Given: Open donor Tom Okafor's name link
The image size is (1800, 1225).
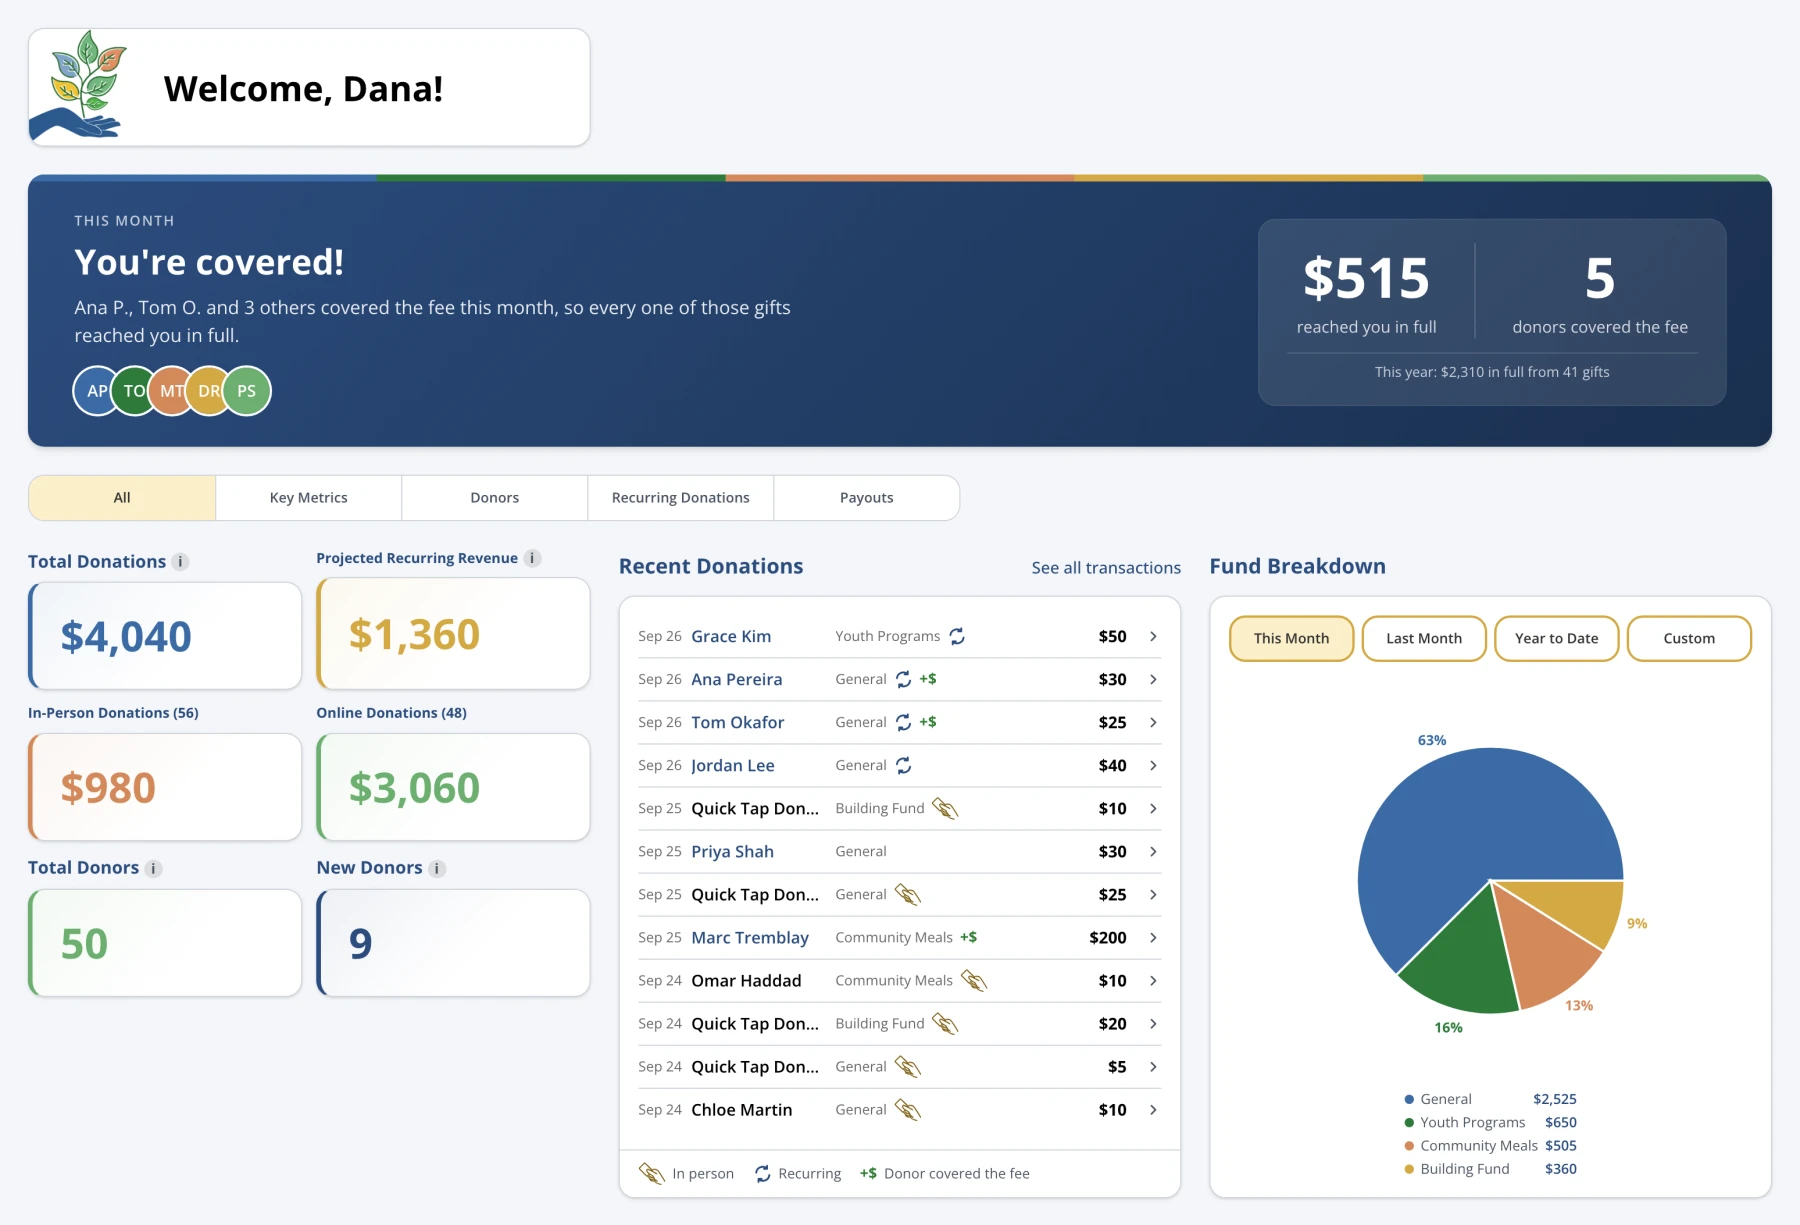Looking at the screenshot, I should click(x=738, y=722).
